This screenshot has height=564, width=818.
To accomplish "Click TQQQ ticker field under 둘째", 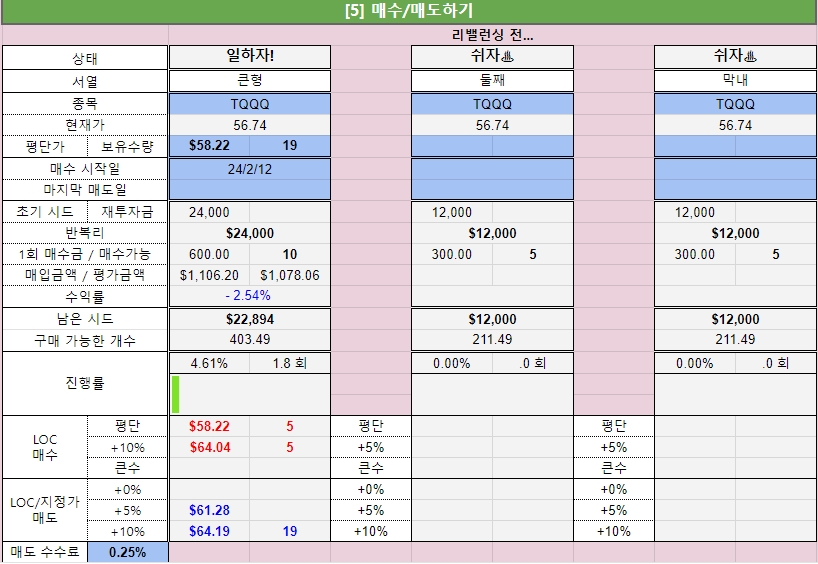I will tap(492, 104).
